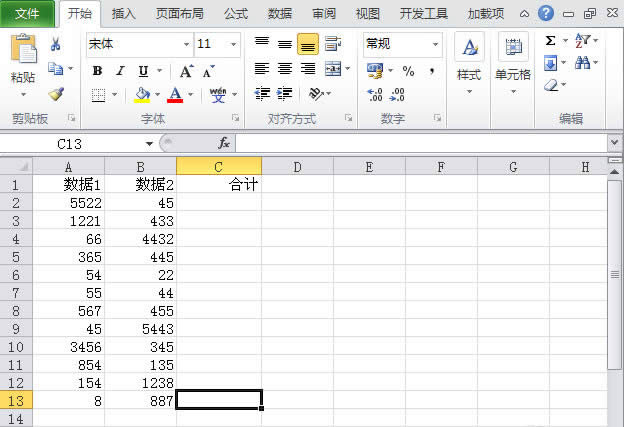Switch to the 数据 tab

click(280, 14)
